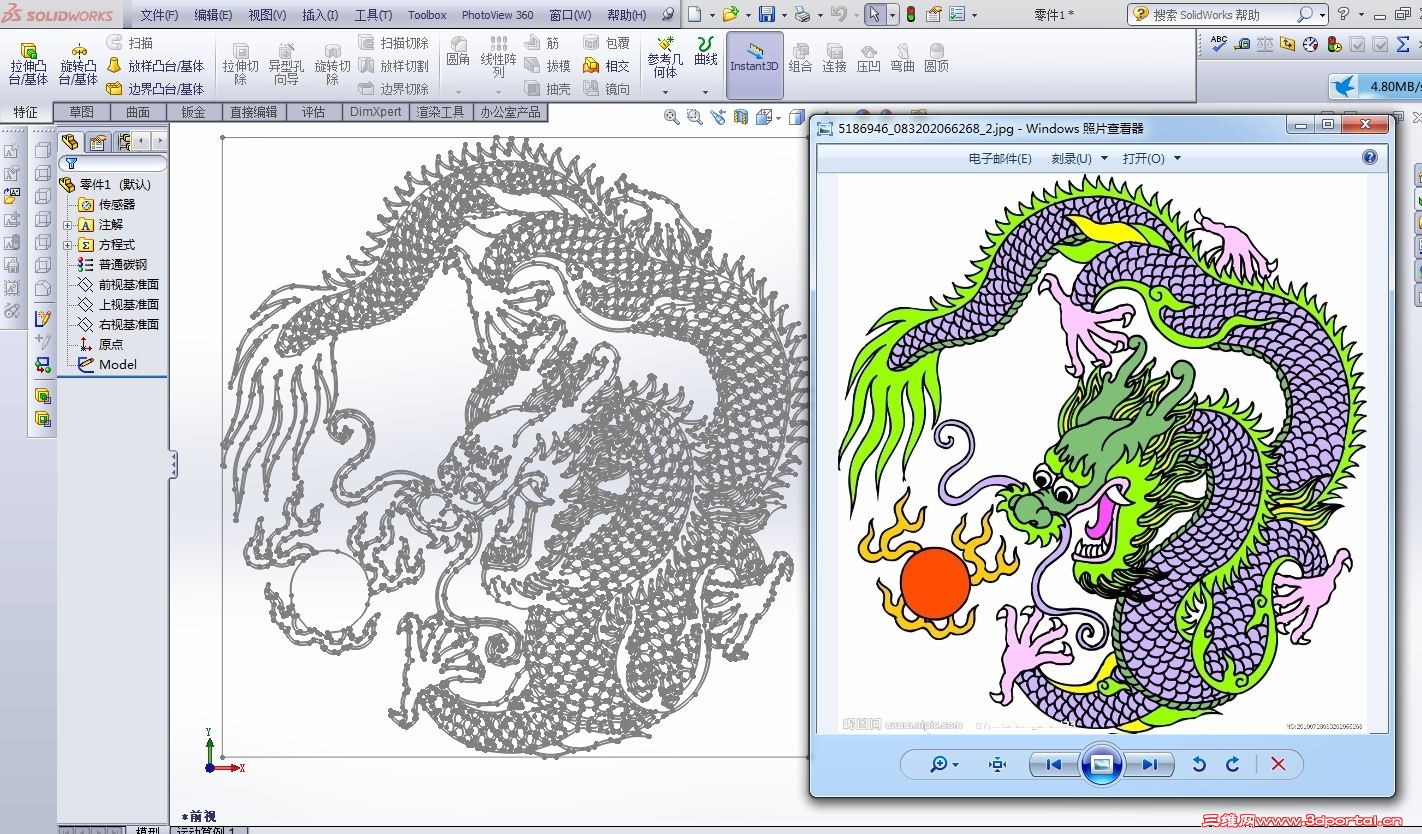Click the Open folder icon in SolidWorks toolbar

(x=731, y=14)
